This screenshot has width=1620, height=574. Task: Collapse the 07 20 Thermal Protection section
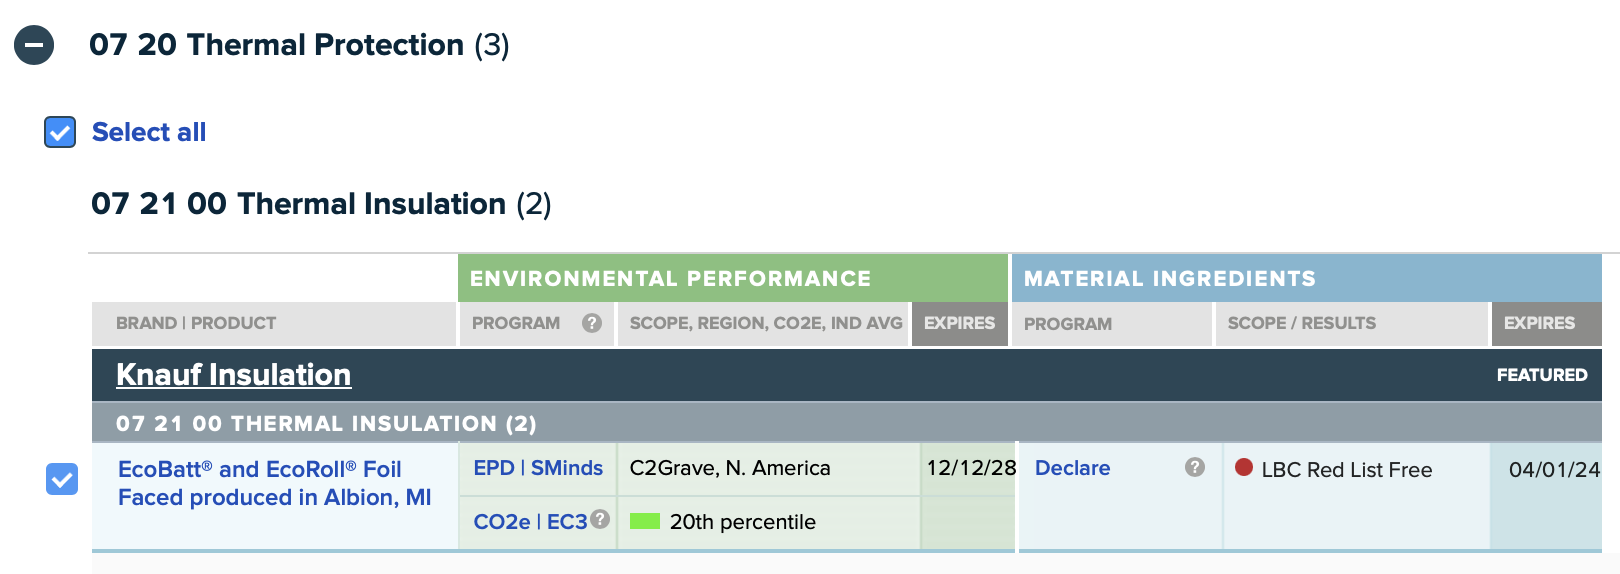click(x=34, y=45)
